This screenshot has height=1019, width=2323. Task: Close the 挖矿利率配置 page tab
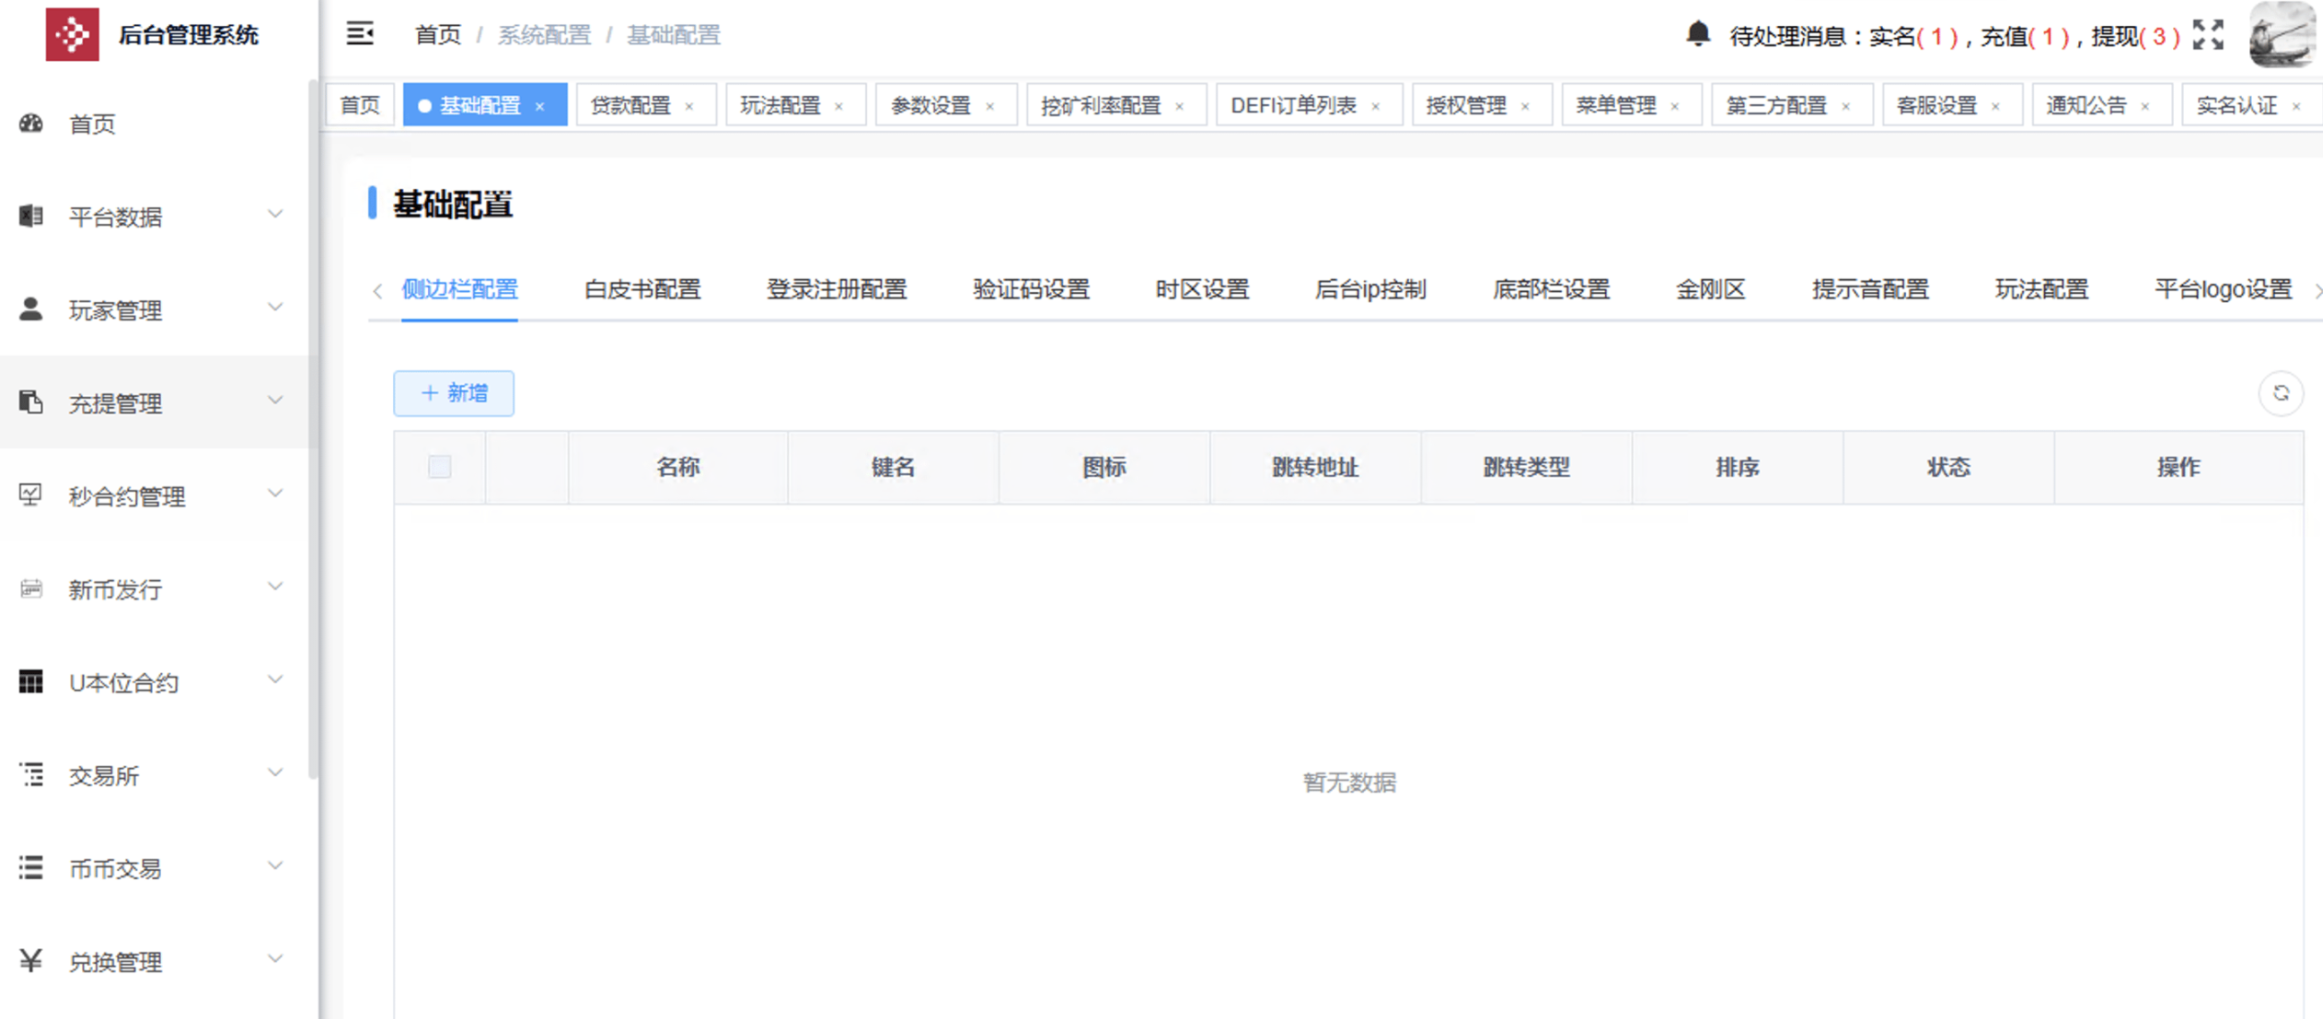(1180, 106)
